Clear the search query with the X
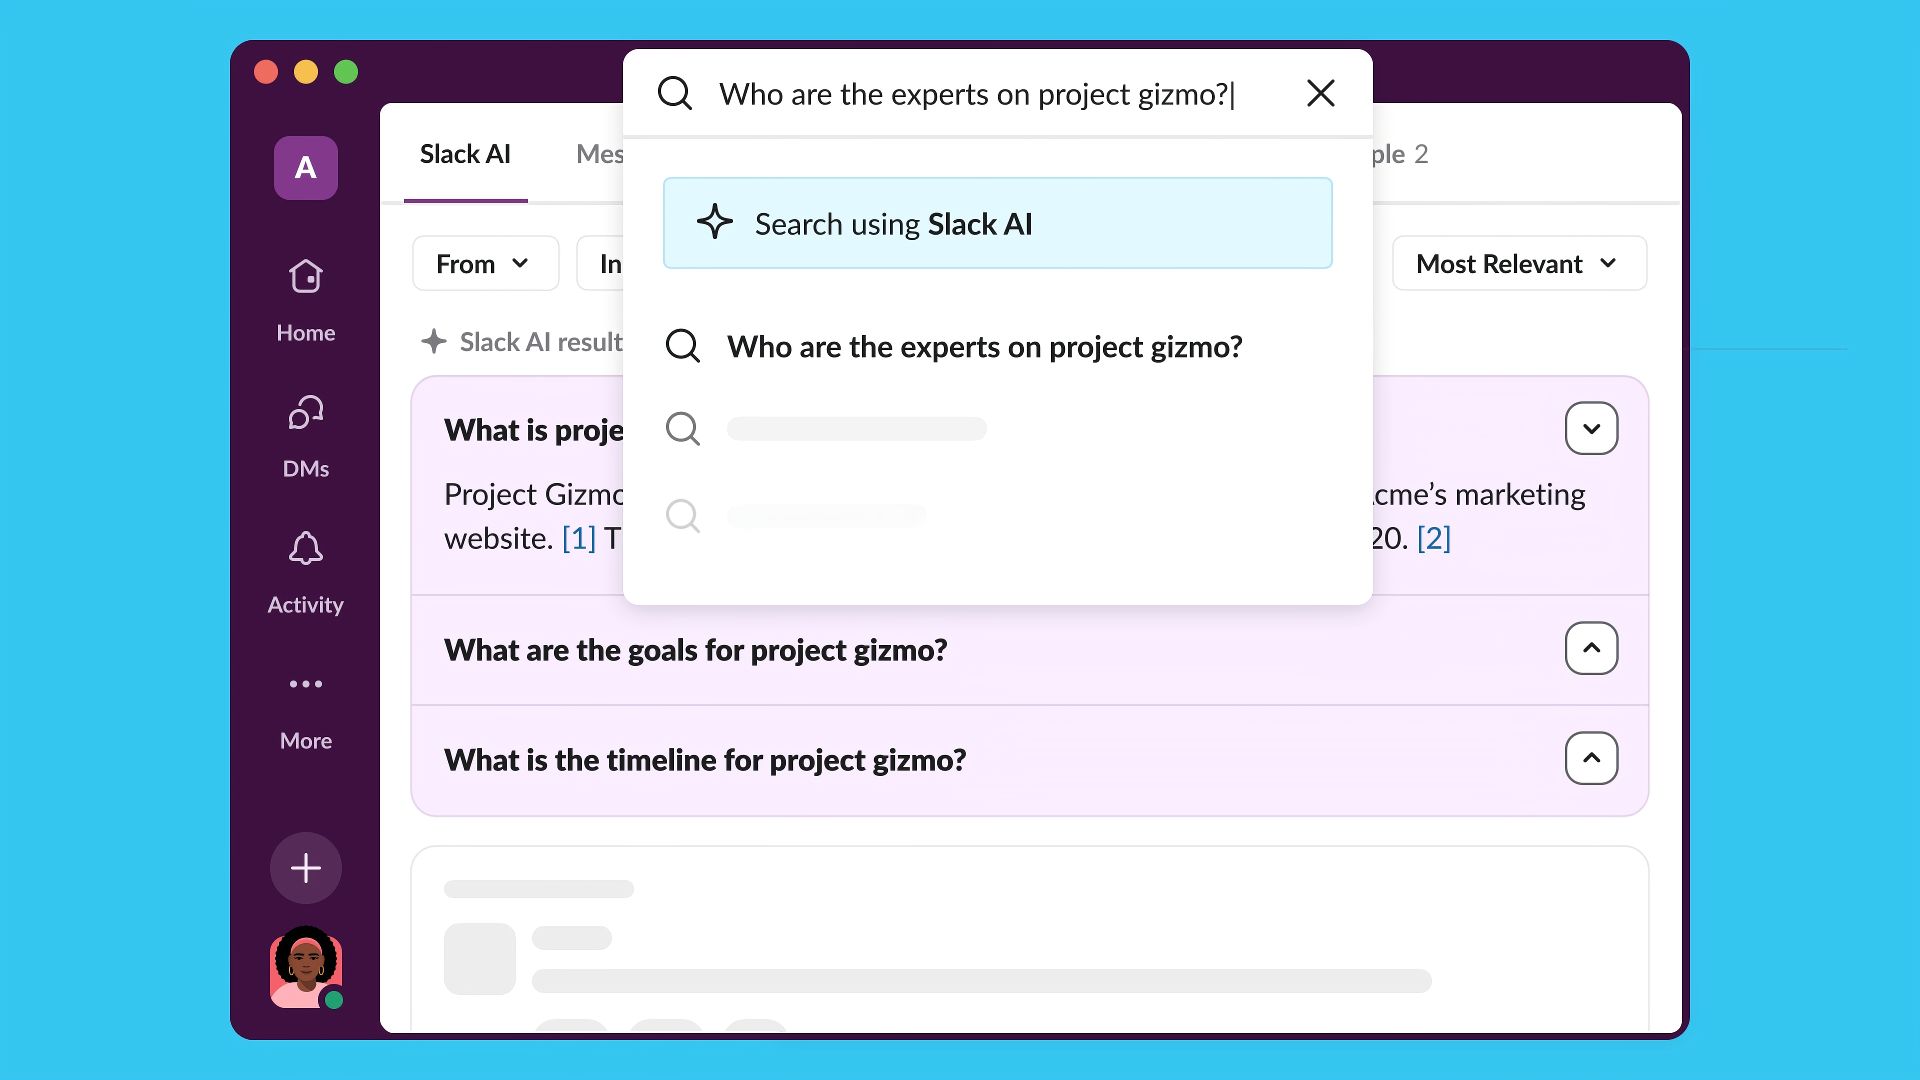This screenshot has height=1080, width=1920. [1320, 93]
